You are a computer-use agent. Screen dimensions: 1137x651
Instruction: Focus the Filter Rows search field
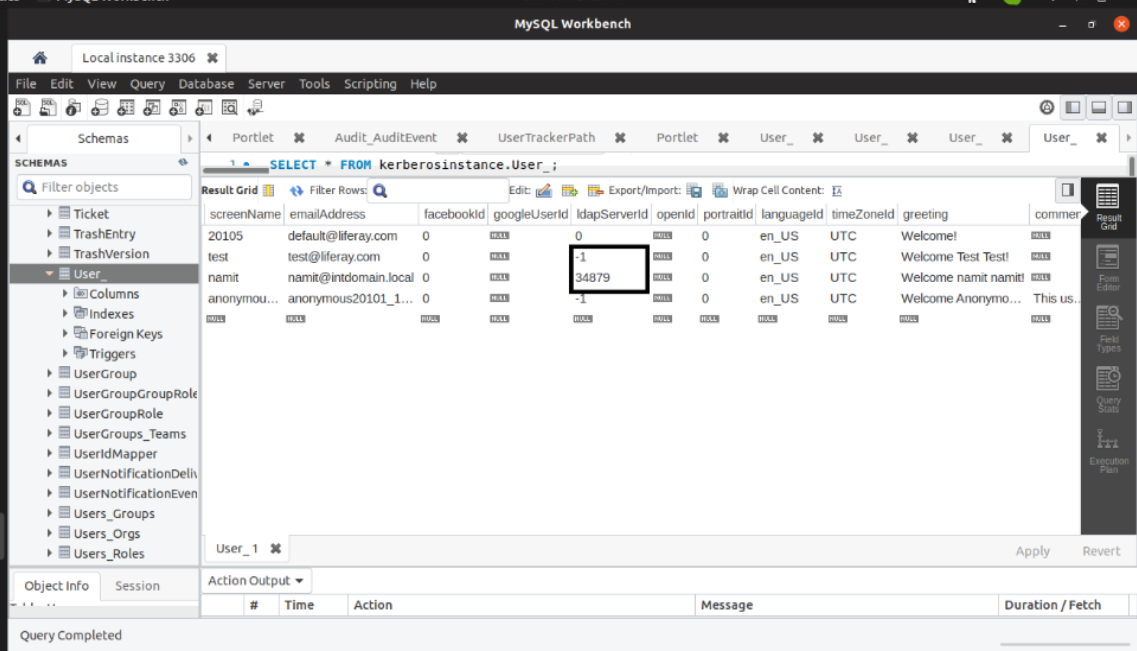pyautogui.click(x=438, y=191)
